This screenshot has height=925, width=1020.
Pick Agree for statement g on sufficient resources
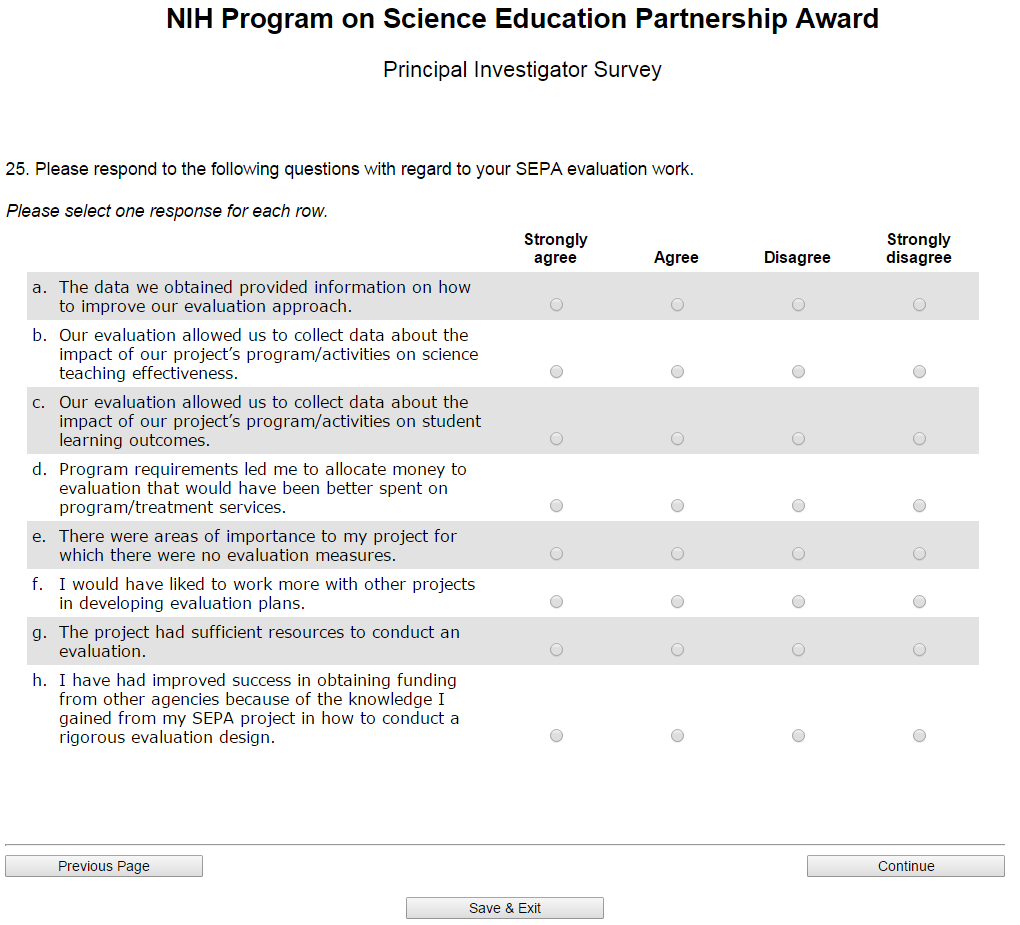677,650
